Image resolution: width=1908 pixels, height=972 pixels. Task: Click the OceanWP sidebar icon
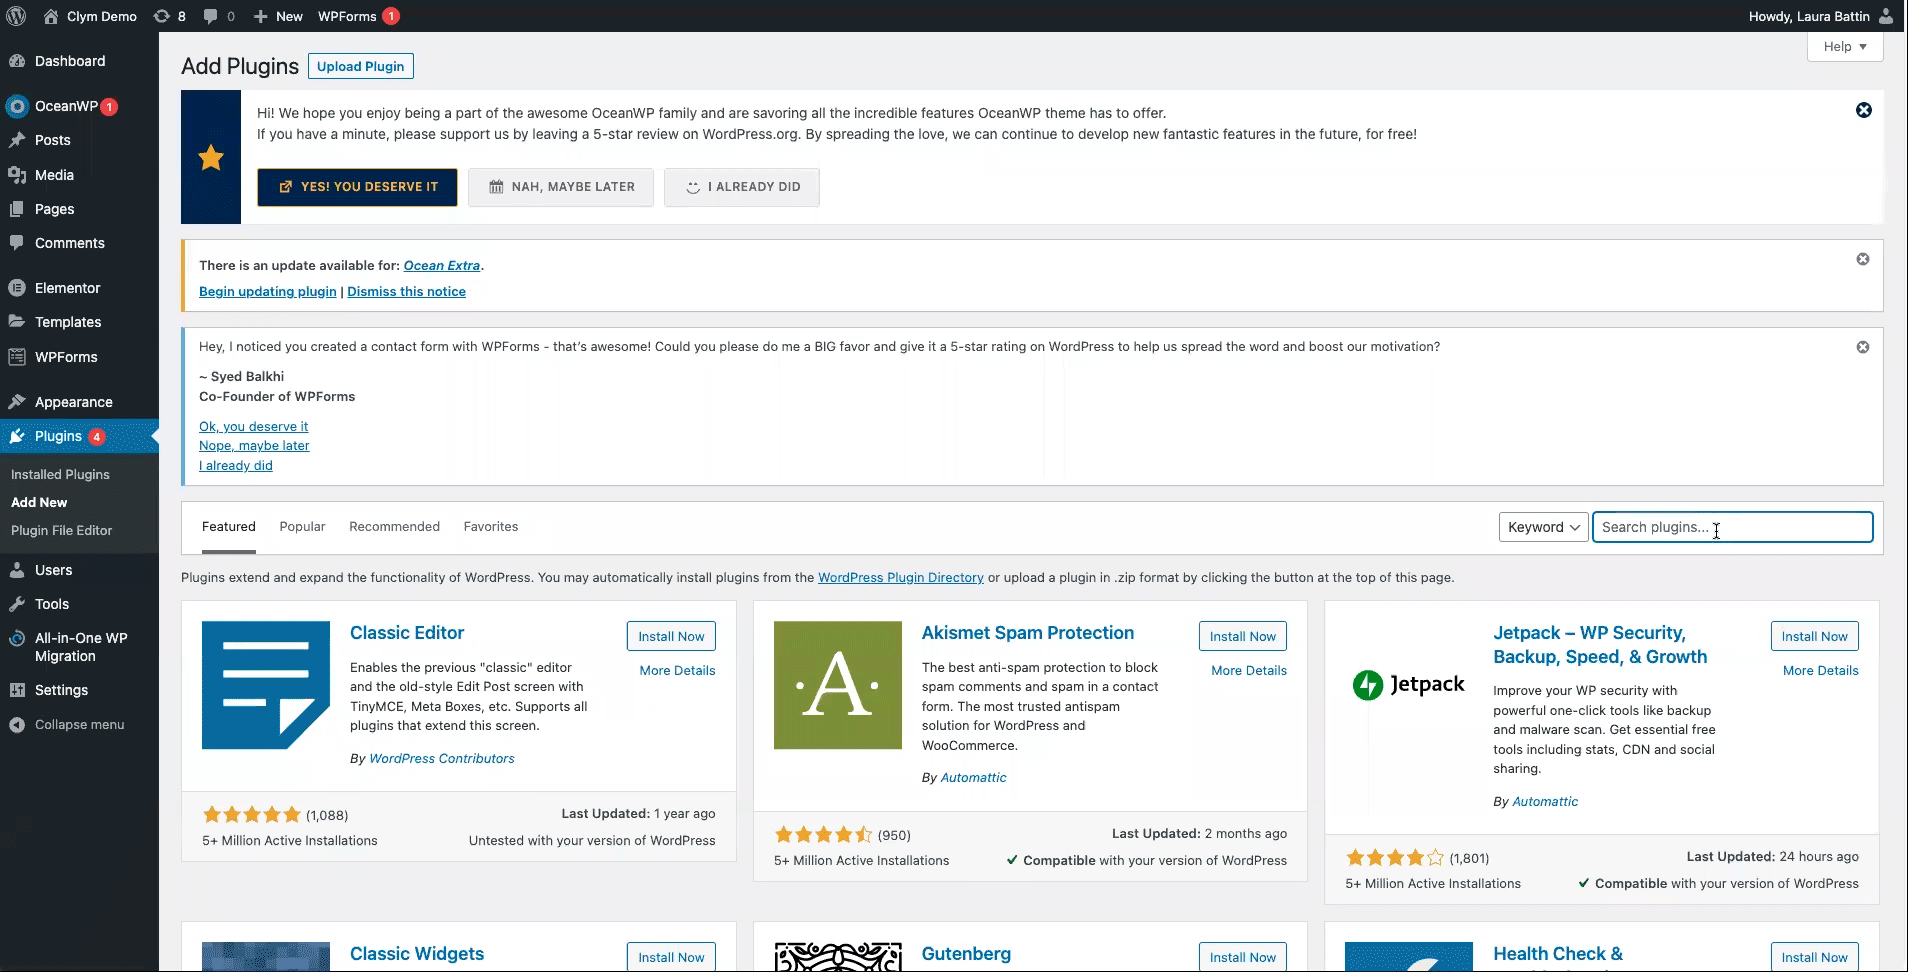[17, 106]
